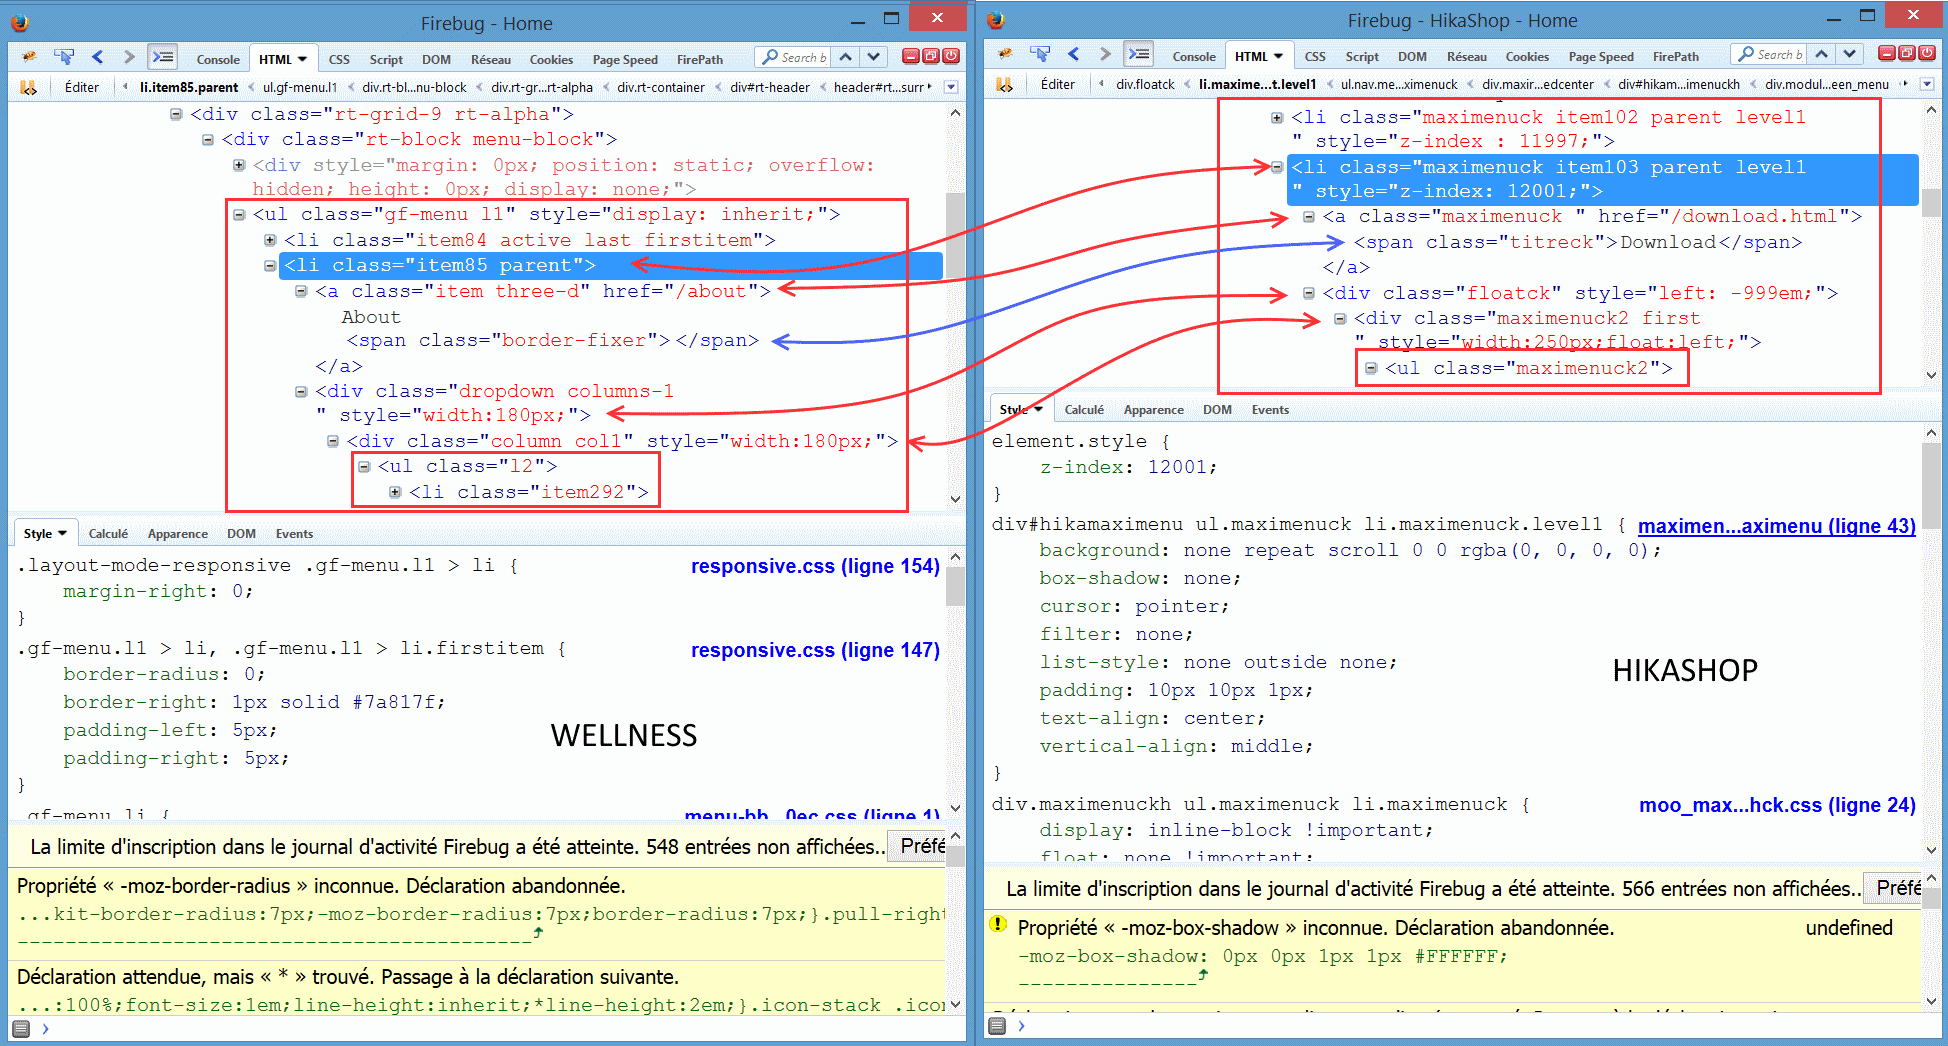Click Search box in Home window toolbar
The height and width of the screenshot is (1046, 1948).
[x=793, y=57]
